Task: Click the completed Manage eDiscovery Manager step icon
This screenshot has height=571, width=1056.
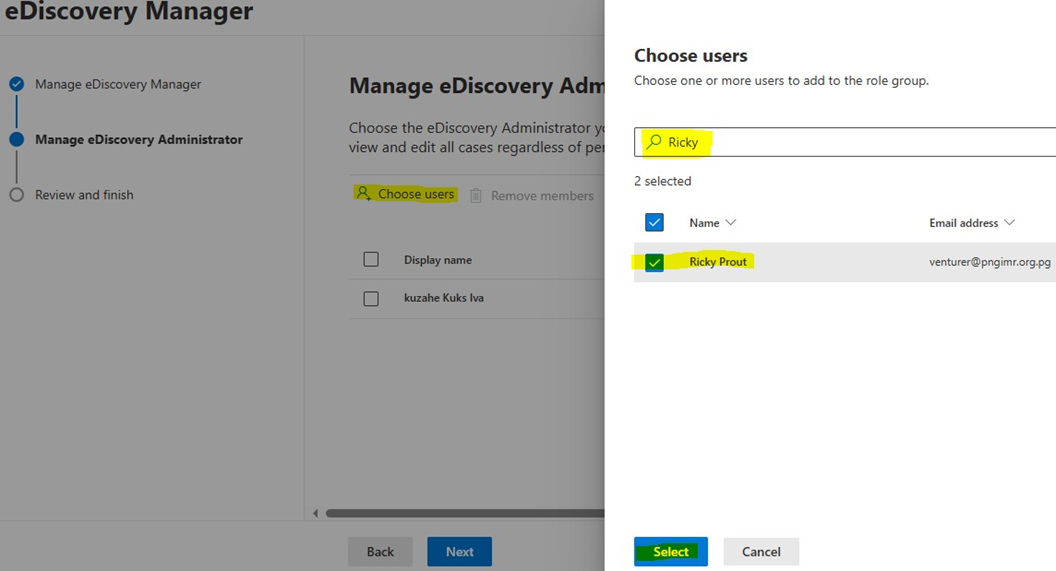Action: click(x=16, y=84)
